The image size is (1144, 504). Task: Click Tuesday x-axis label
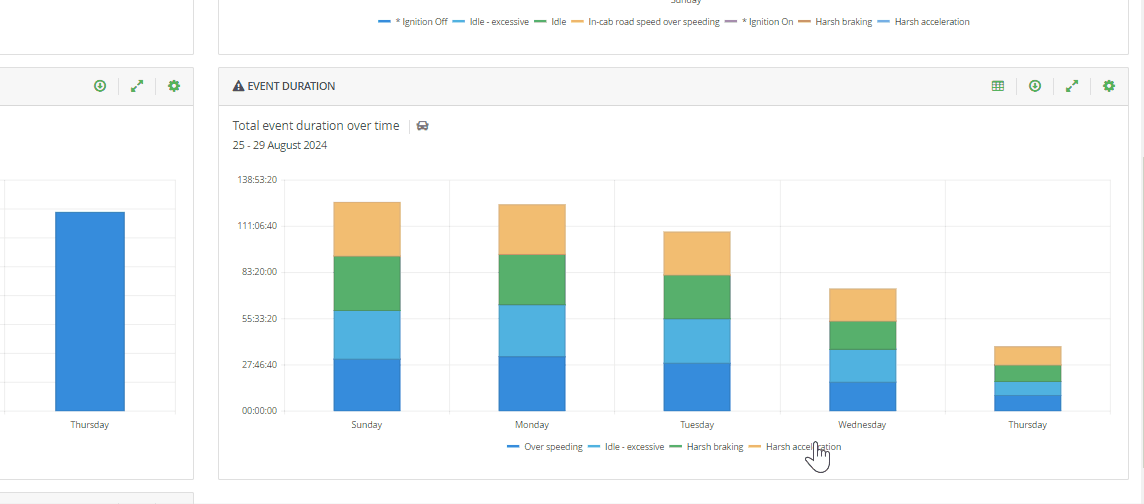697,424
